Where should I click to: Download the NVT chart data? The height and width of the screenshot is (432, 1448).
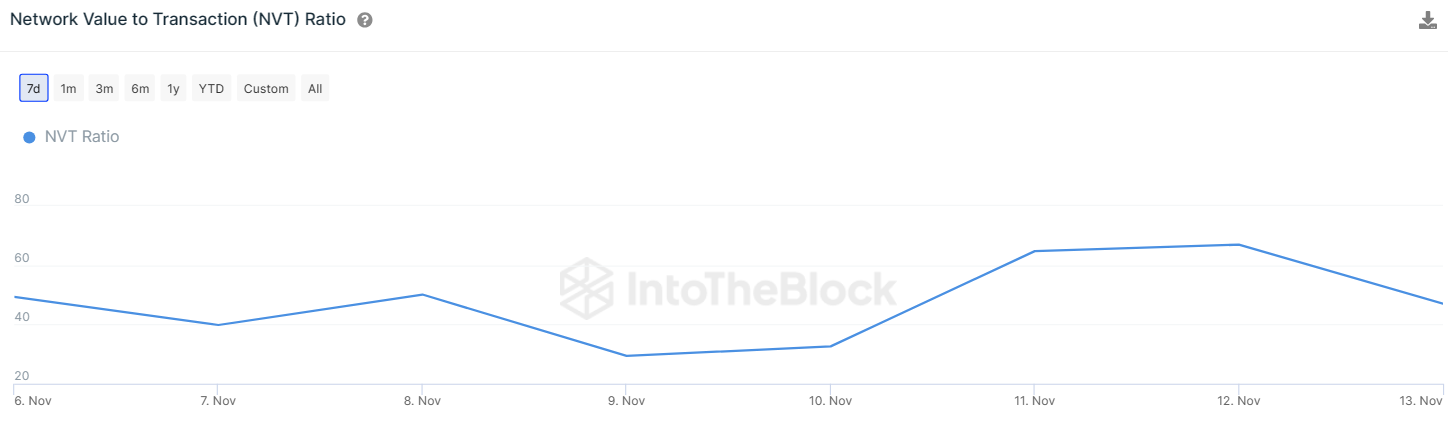[x=1427, y=20]
